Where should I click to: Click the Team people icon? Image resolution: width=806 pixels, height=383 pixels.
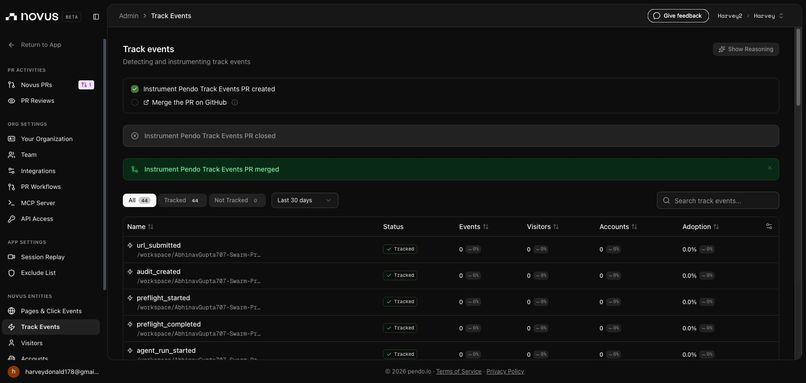pos(11,155)
